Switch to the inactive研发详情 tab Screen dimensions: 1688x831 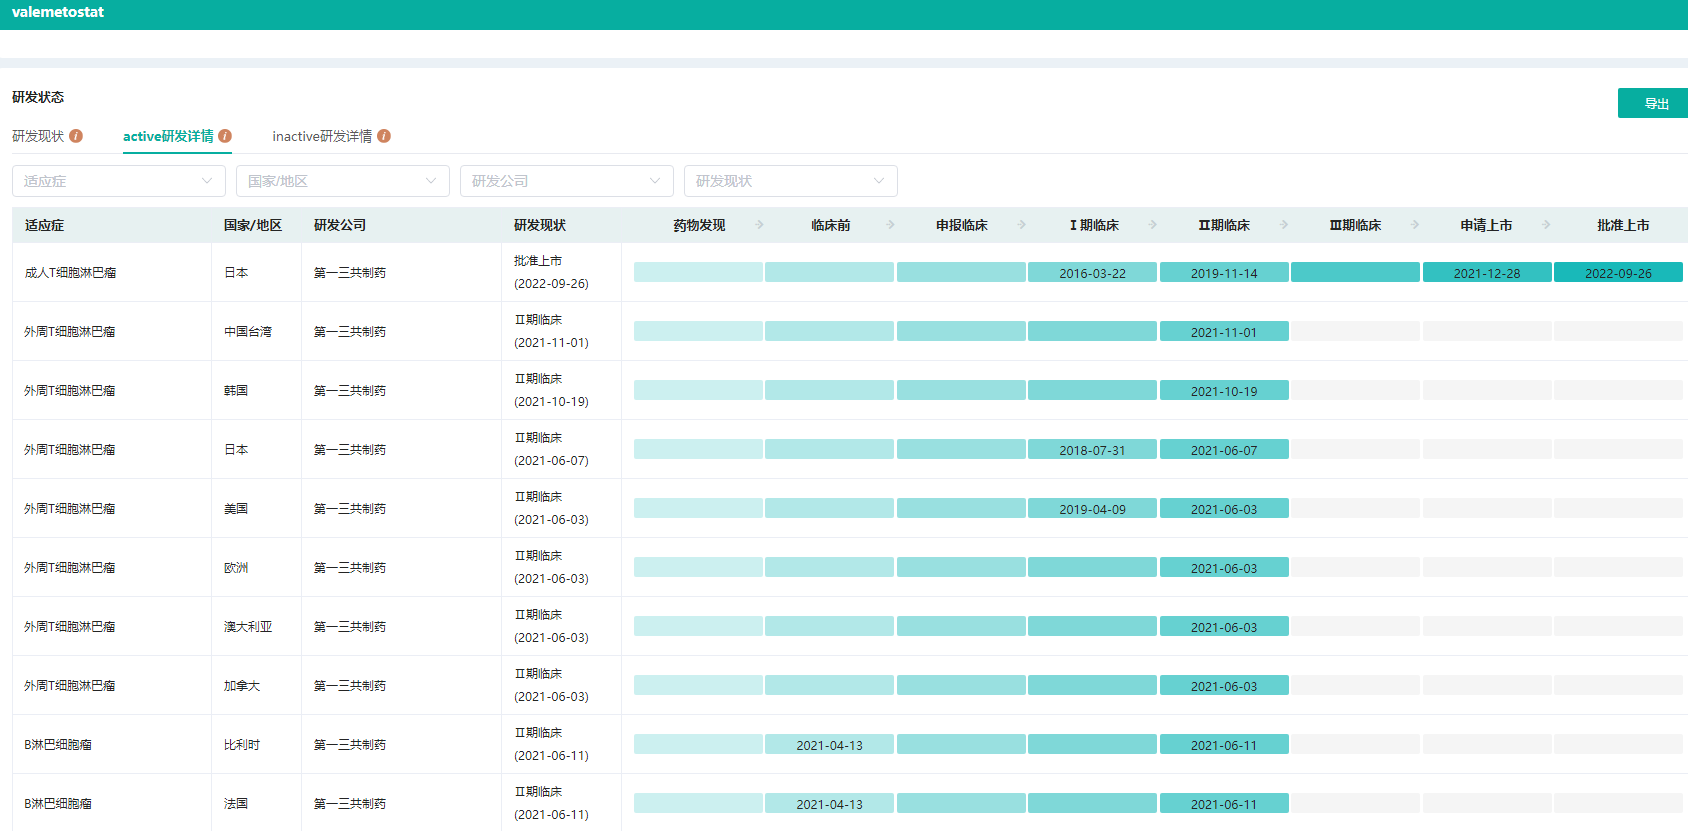click(x=322, y=136)
